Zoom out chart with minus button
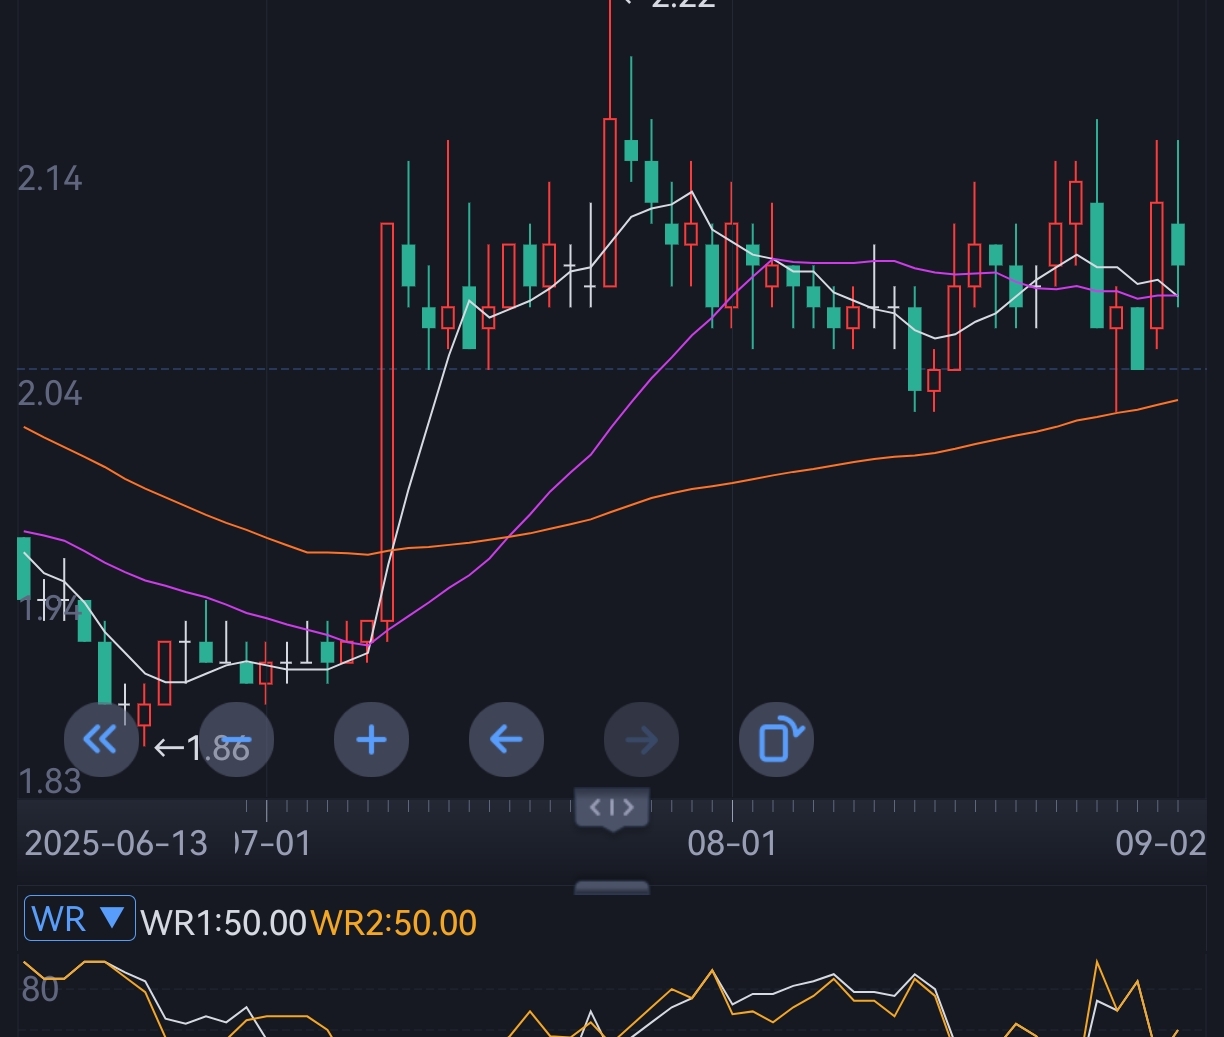The width and height of the screenshot is (1224, 1037). coord(236,740)
